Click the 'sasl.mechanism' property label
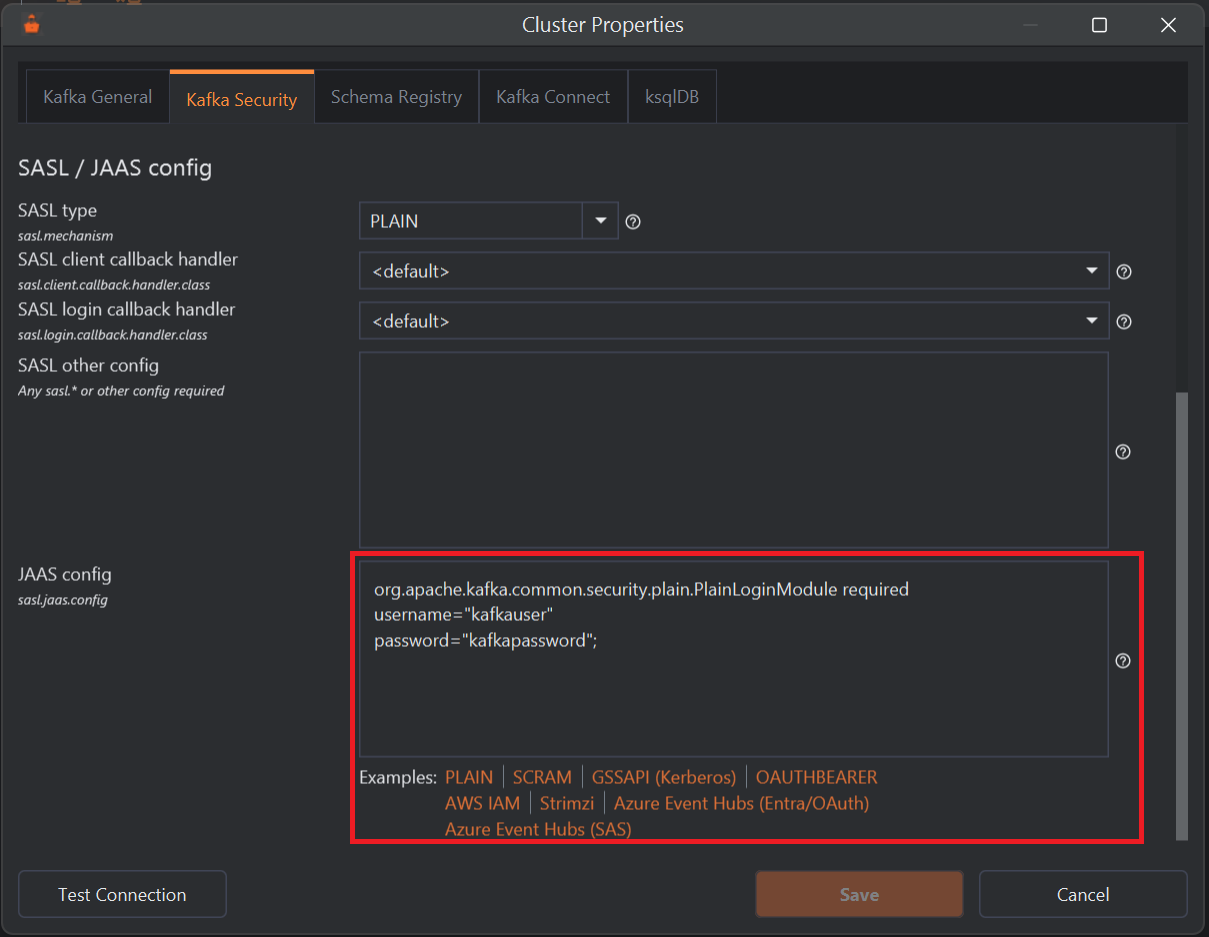 pyautogui.click(x=65, y=236)
